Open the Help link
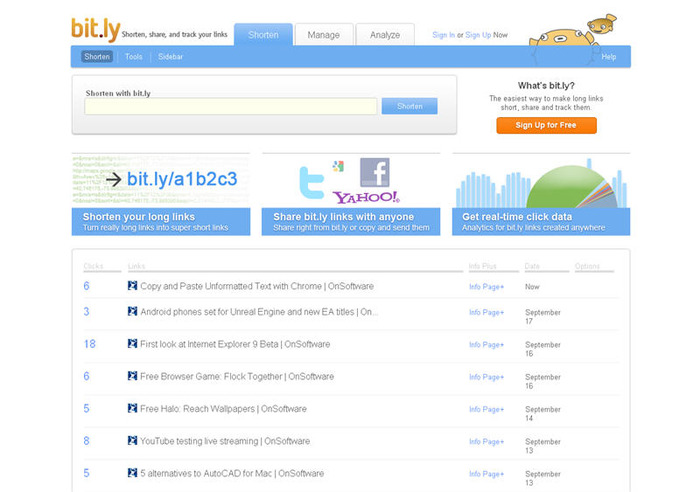 coord(608,57)
